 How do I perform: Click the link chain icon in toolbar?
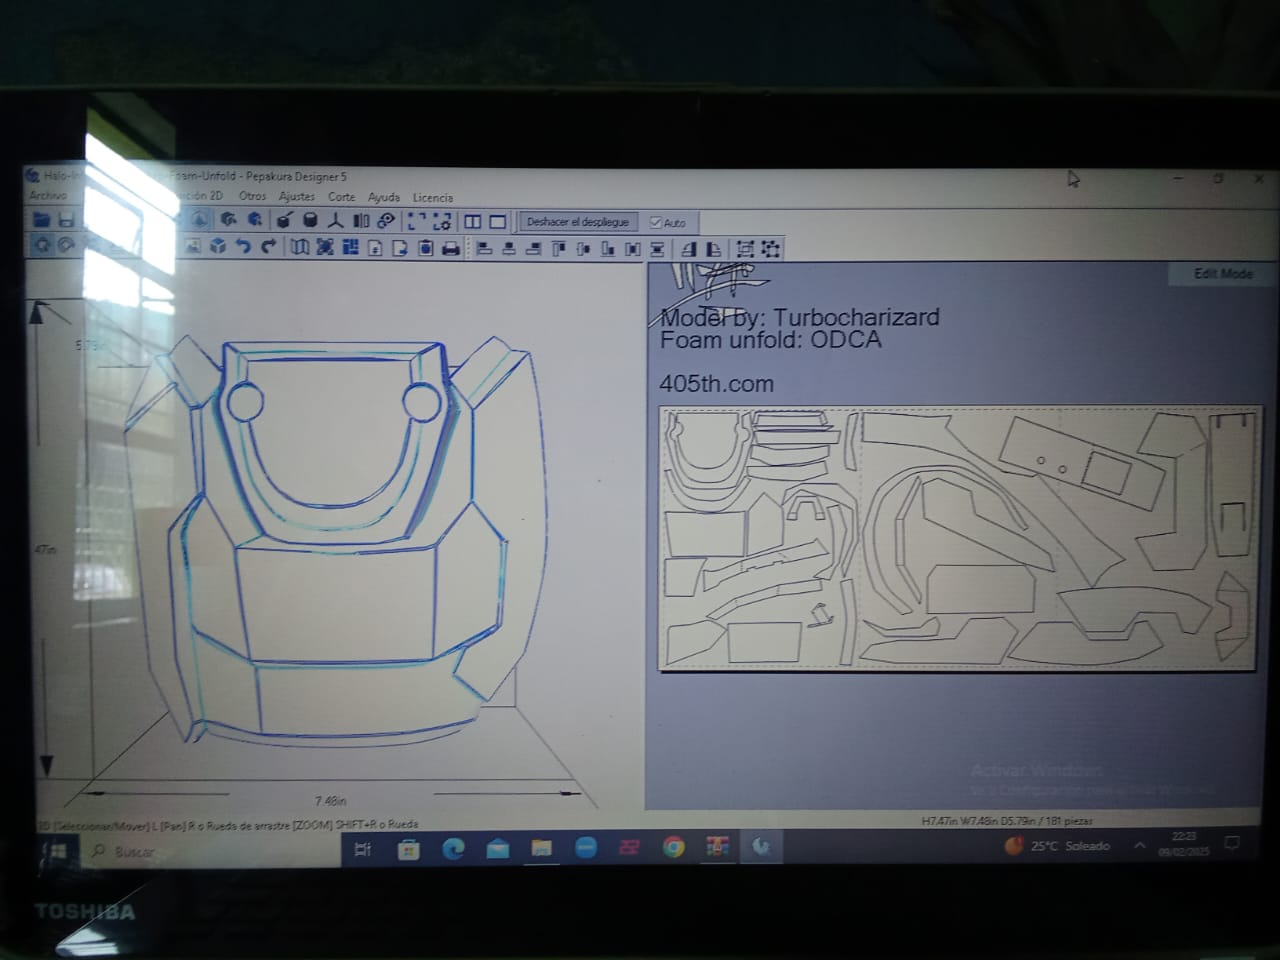386,221
